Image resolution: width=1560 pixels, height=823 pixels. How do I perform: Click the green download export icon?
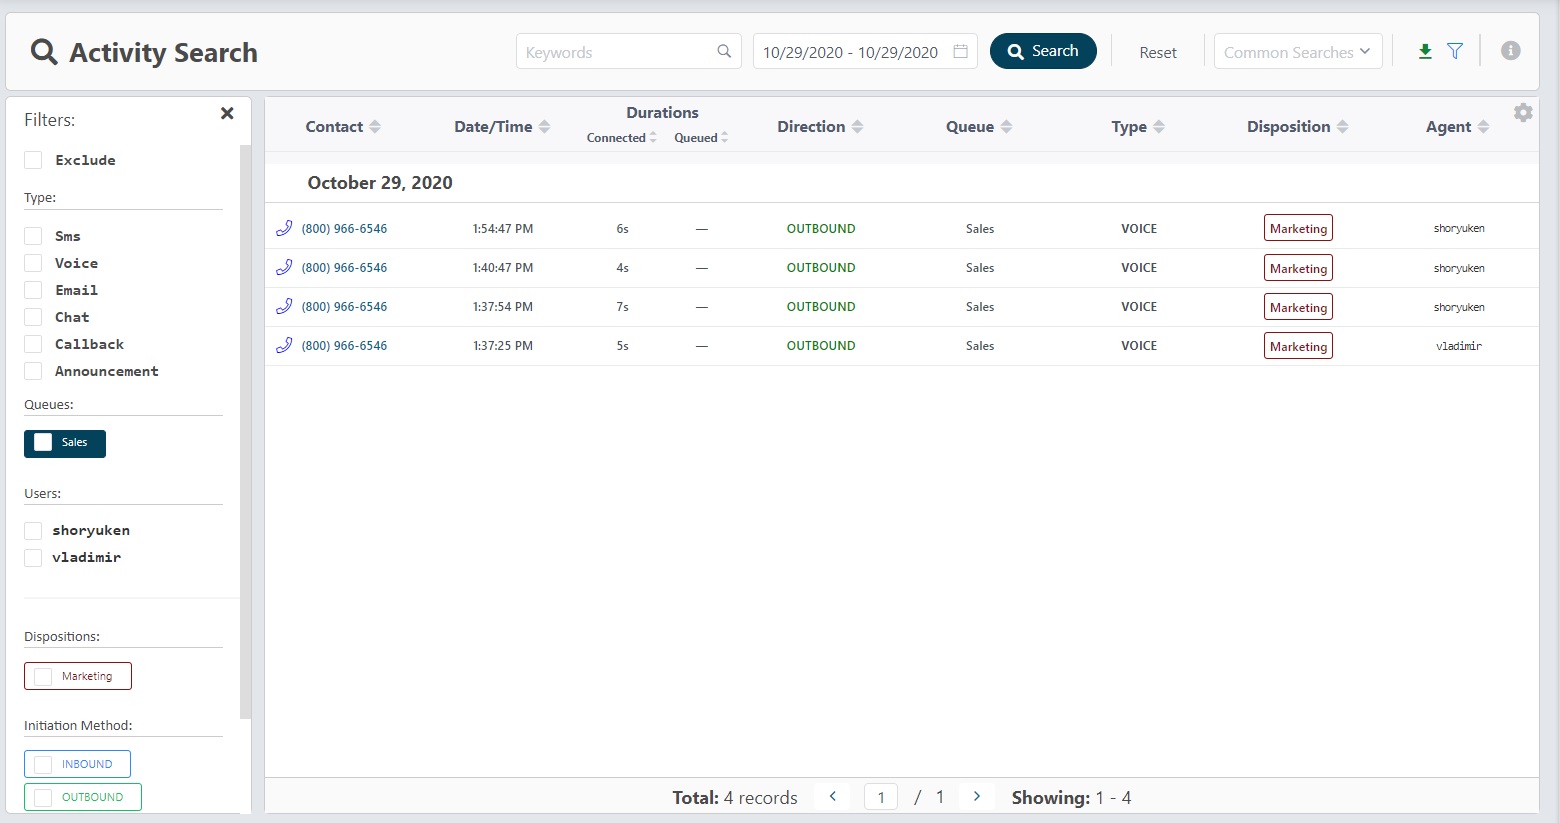(x=1425, y=51)
